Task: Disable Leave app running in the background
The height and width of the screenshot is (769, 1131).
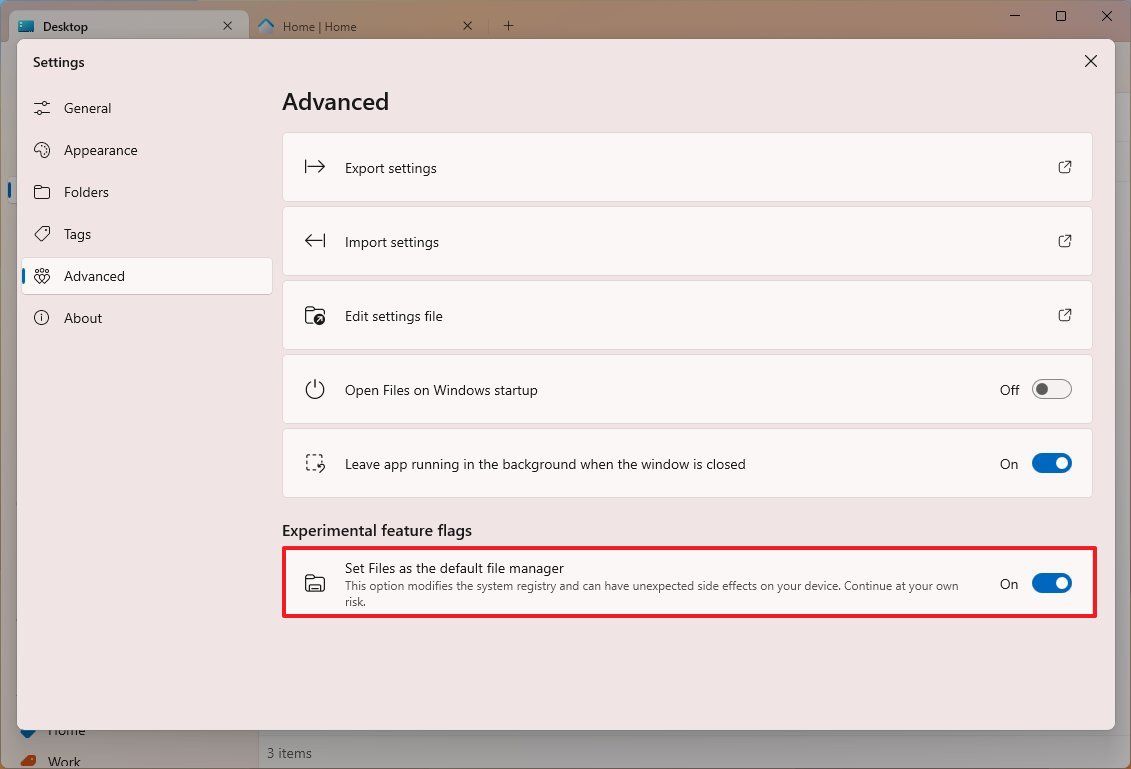Action: [x=1051, y=463]
